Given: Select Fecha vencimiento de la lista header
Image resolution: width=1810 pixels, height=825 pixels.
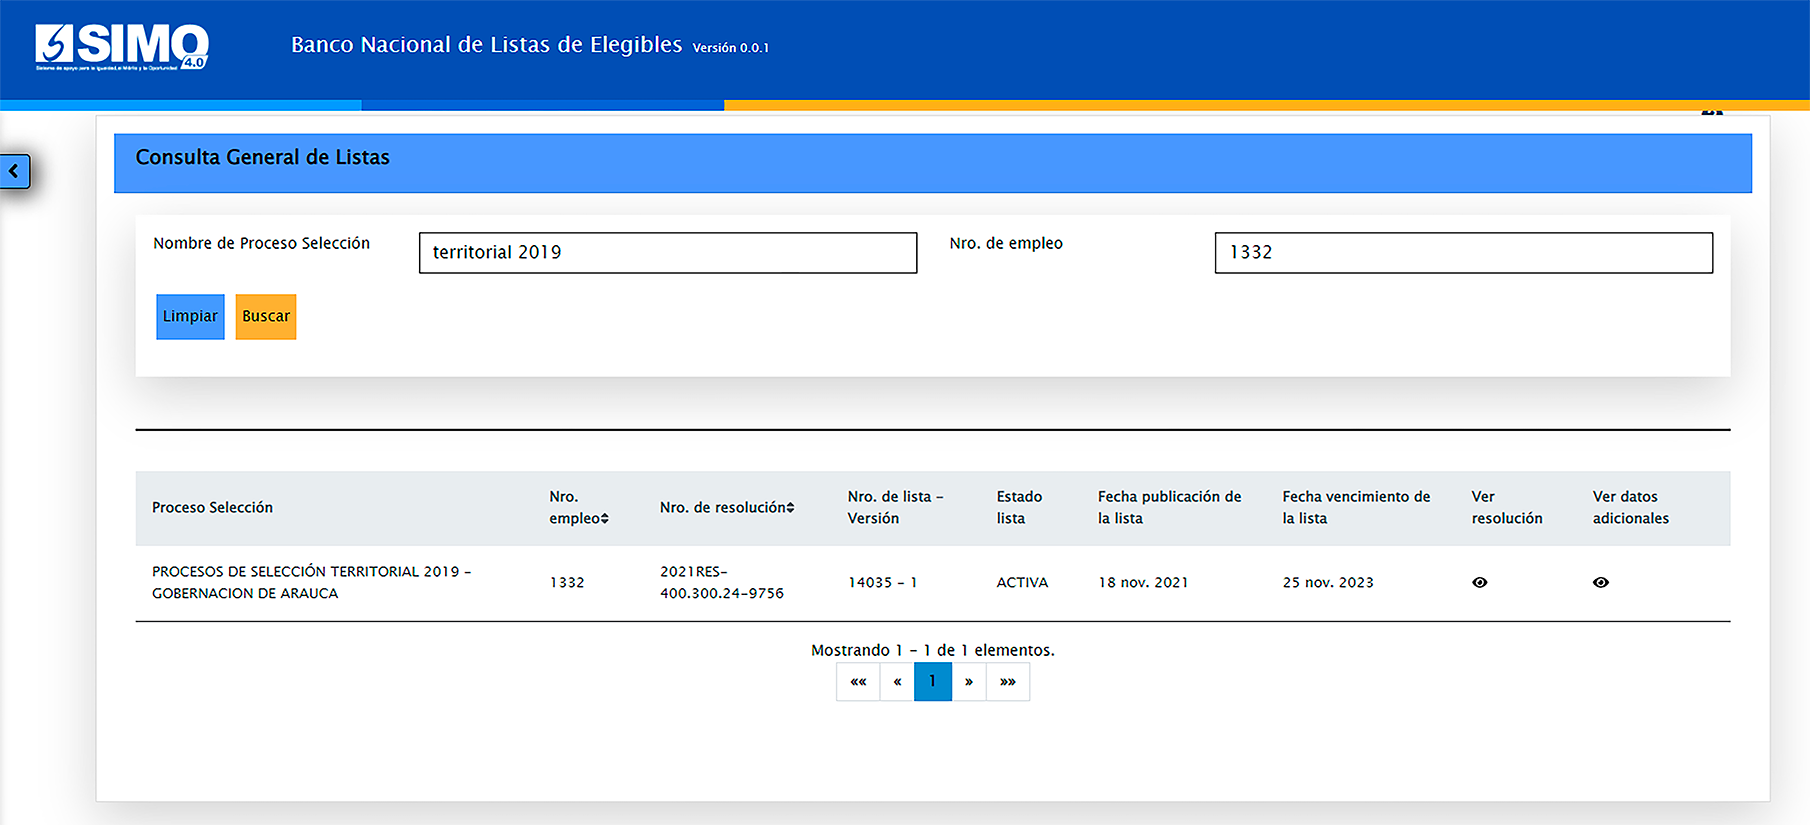Looking at the screenshot, I should (1356, 508).
